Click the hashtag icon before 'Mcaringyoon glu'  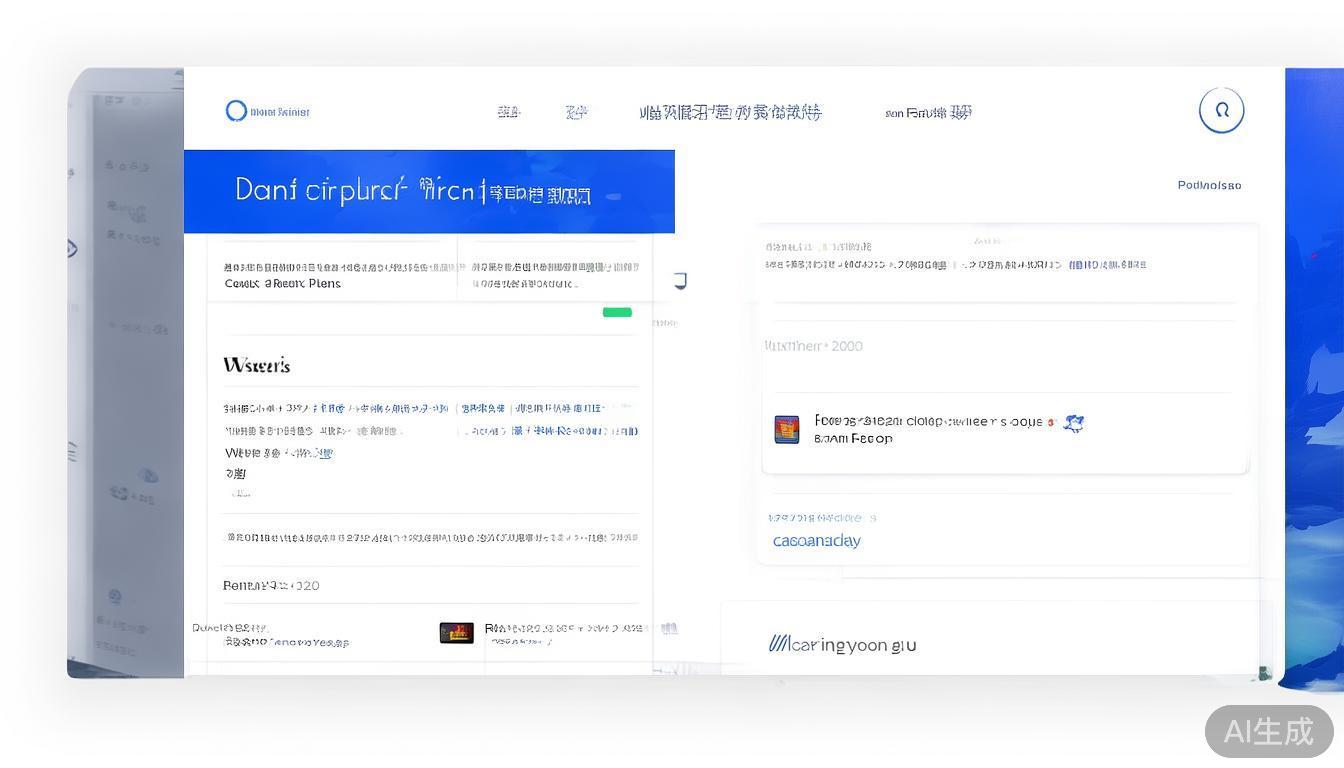[x=780, y=643]
